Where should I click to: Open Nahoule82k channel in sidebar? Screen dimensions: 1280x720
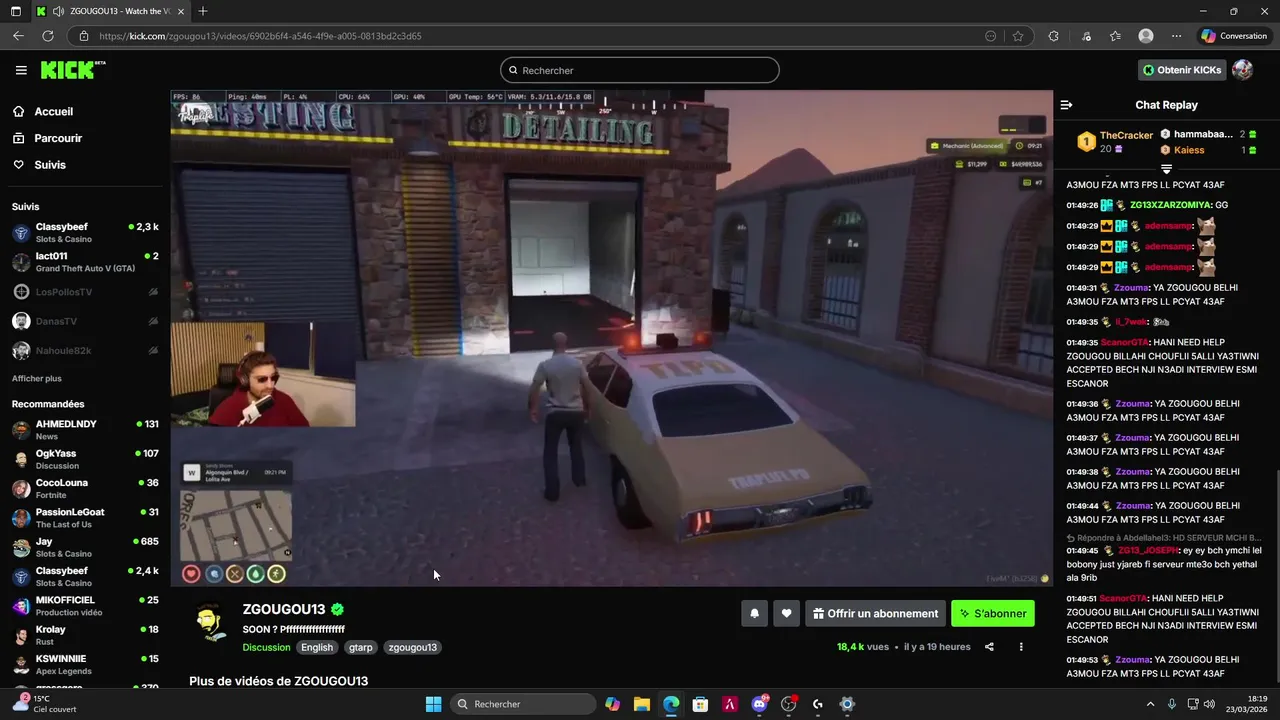(85, 351)
